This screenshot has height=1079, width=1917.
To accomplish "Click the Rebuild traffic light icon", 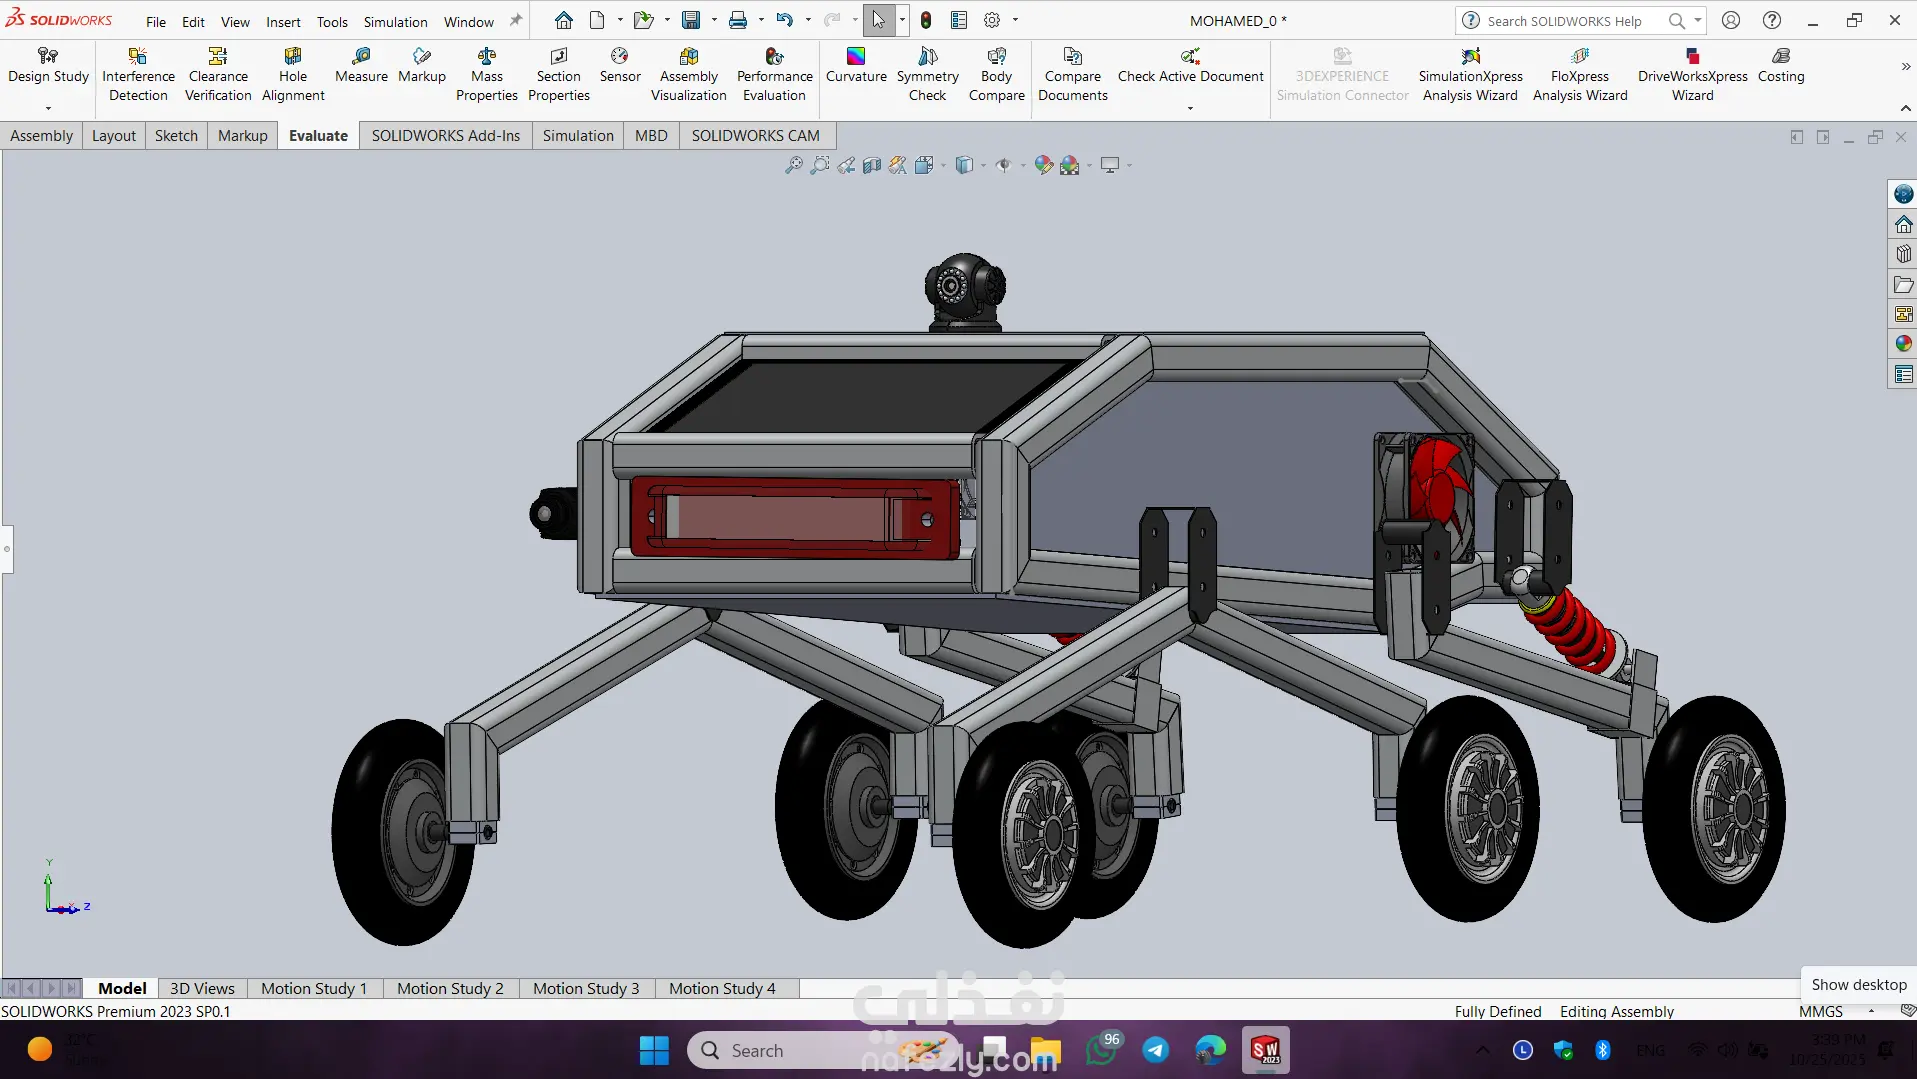I will 926,20.
